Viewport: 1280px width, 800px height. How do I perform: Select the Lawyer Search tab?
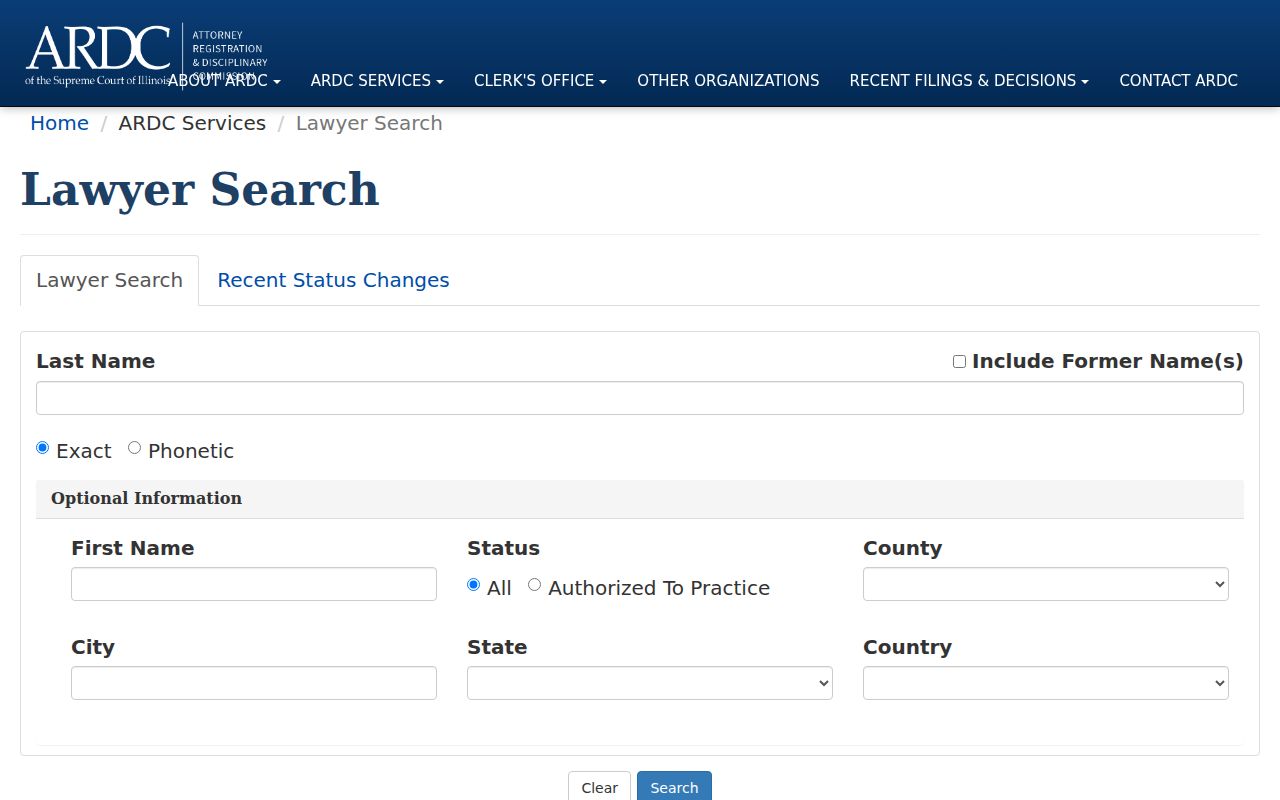coord(109,280)
